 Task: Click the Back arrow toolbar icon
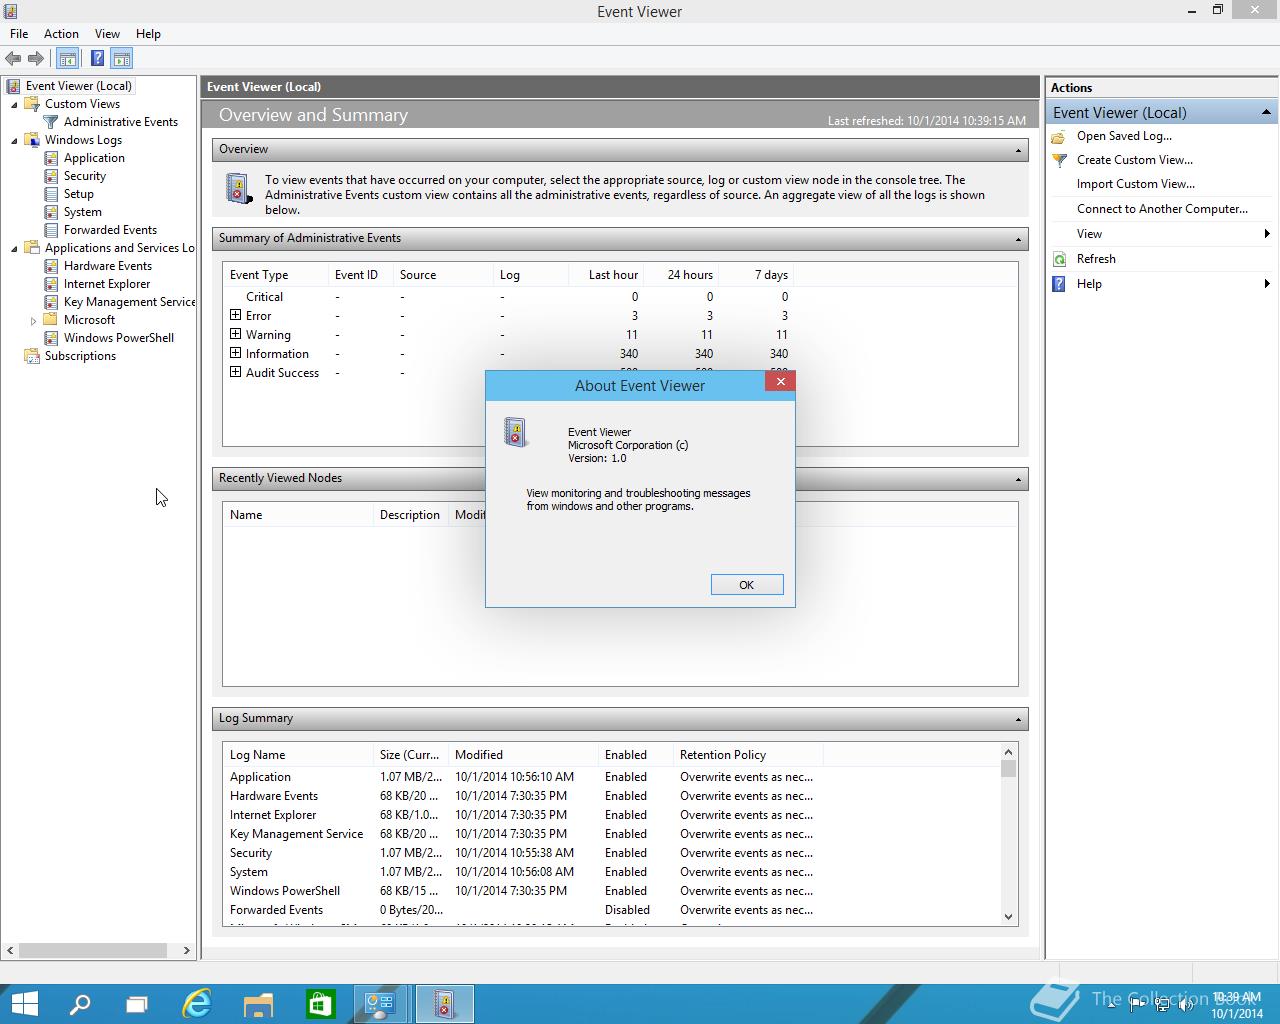point(13,59)
